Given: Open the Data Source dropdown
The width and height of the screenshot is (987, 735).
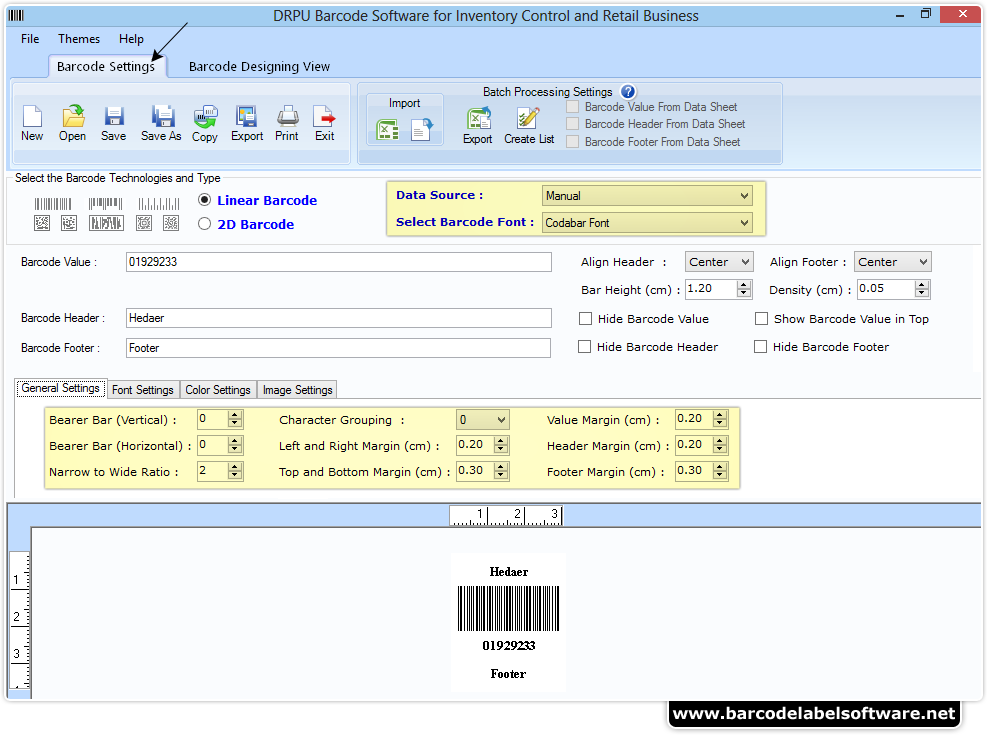Looking at the screenshot, I should coord(647,196).
